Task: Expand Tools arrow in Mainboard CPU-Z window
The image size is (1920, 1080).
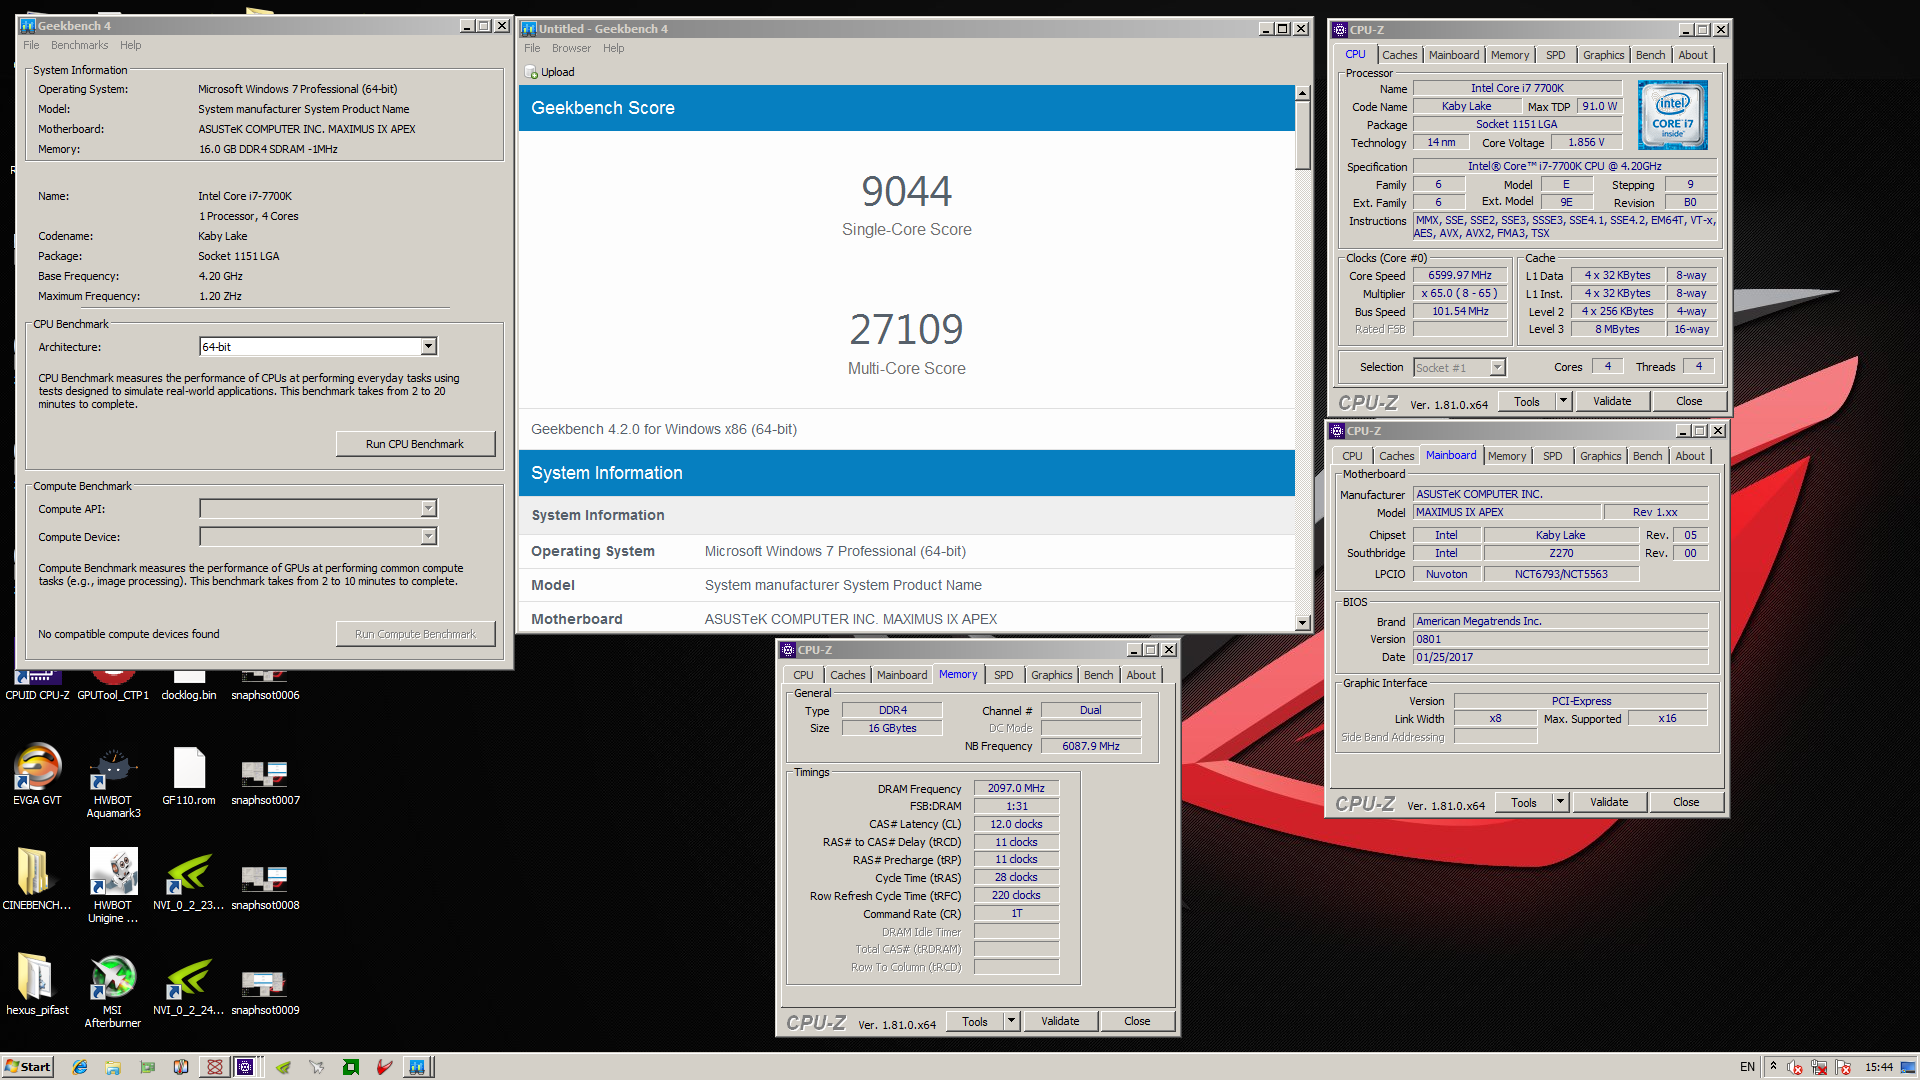Action: 1560,802
